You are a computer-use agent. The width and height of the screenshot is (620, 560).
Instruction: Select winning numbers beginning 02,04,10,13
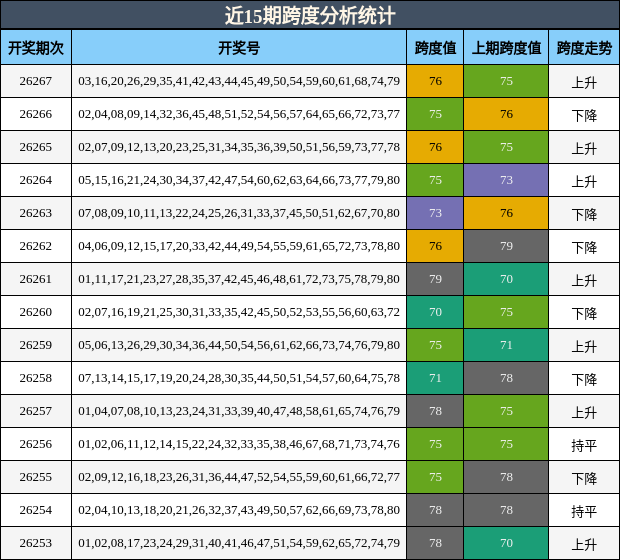(x=239, y=510)
